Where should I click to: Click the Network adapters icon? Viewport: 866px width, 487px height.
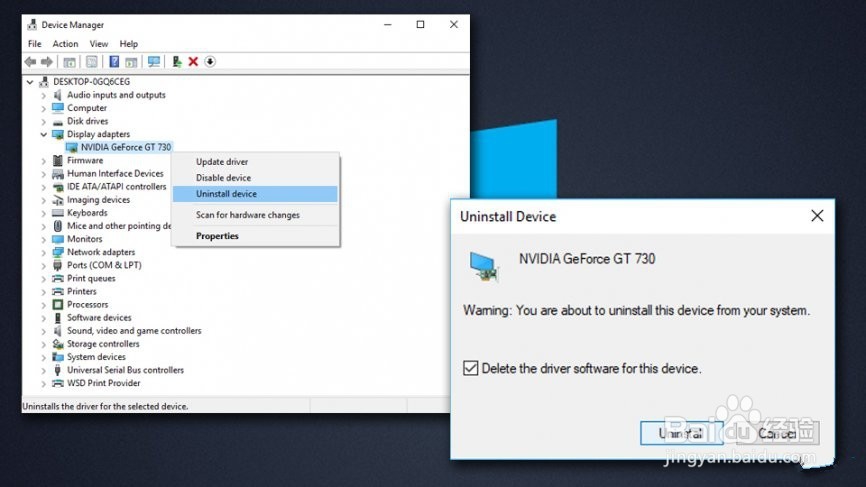tap(57, 252)
